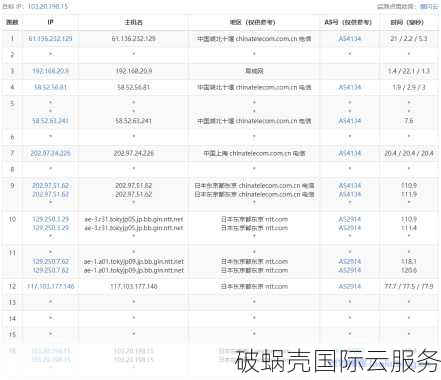
Task: Click hop number 2 in the first column
Action: (12, 55)
